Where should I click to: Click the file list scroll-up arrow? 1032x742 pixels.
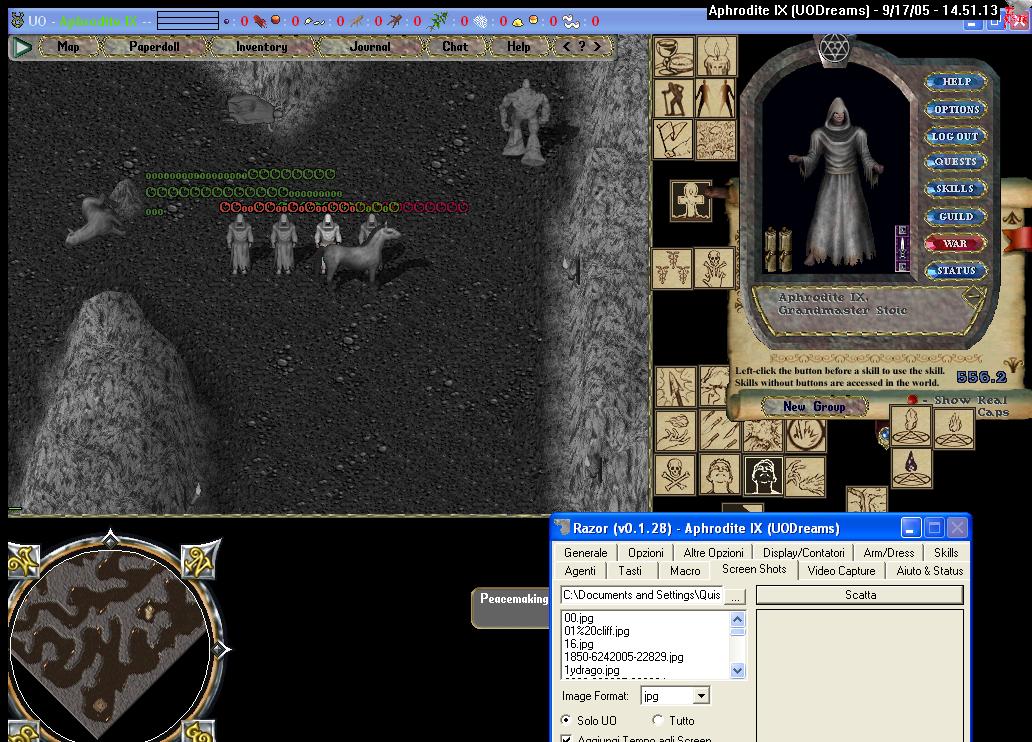pos(738,619)
